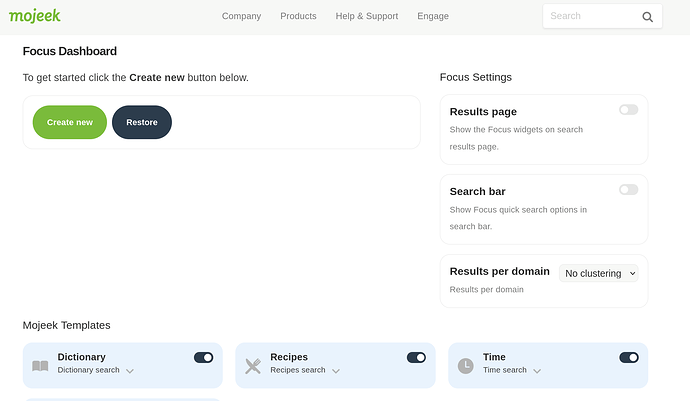Click the Restore button
This screenshot has width=690, height=401.
click(142, 122)
